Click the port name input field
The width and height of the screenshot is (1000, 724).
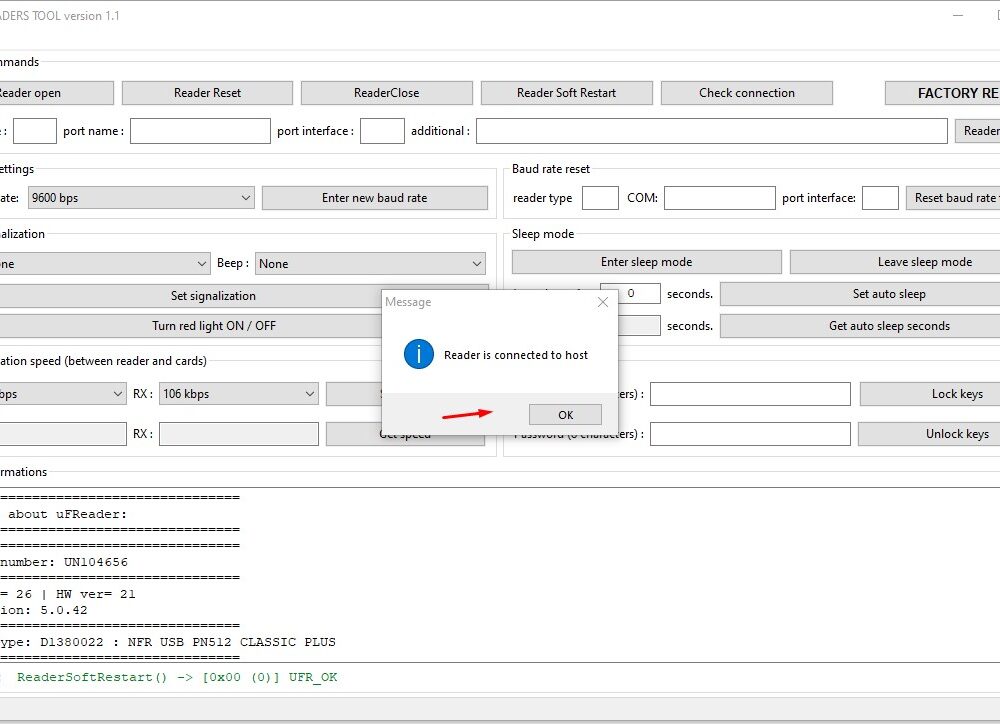200,131
